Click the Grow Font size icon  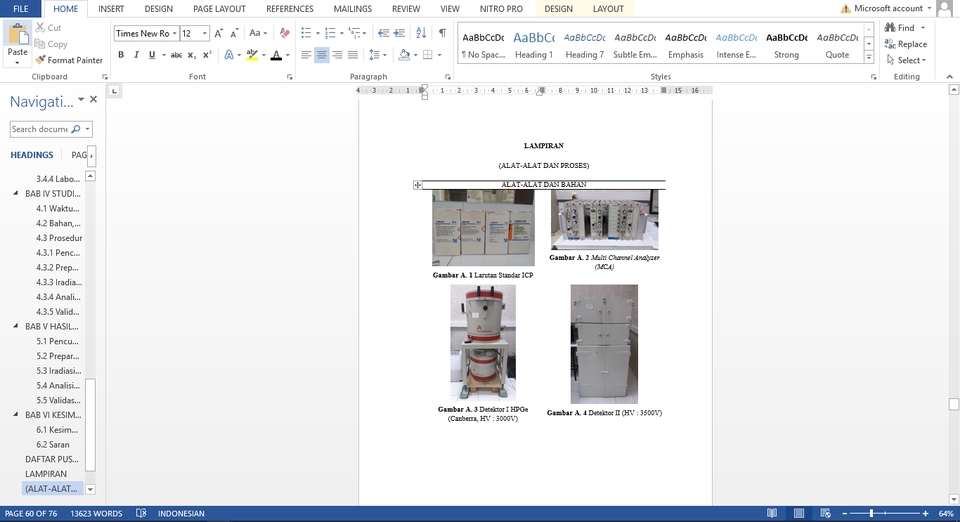[219, 33]
